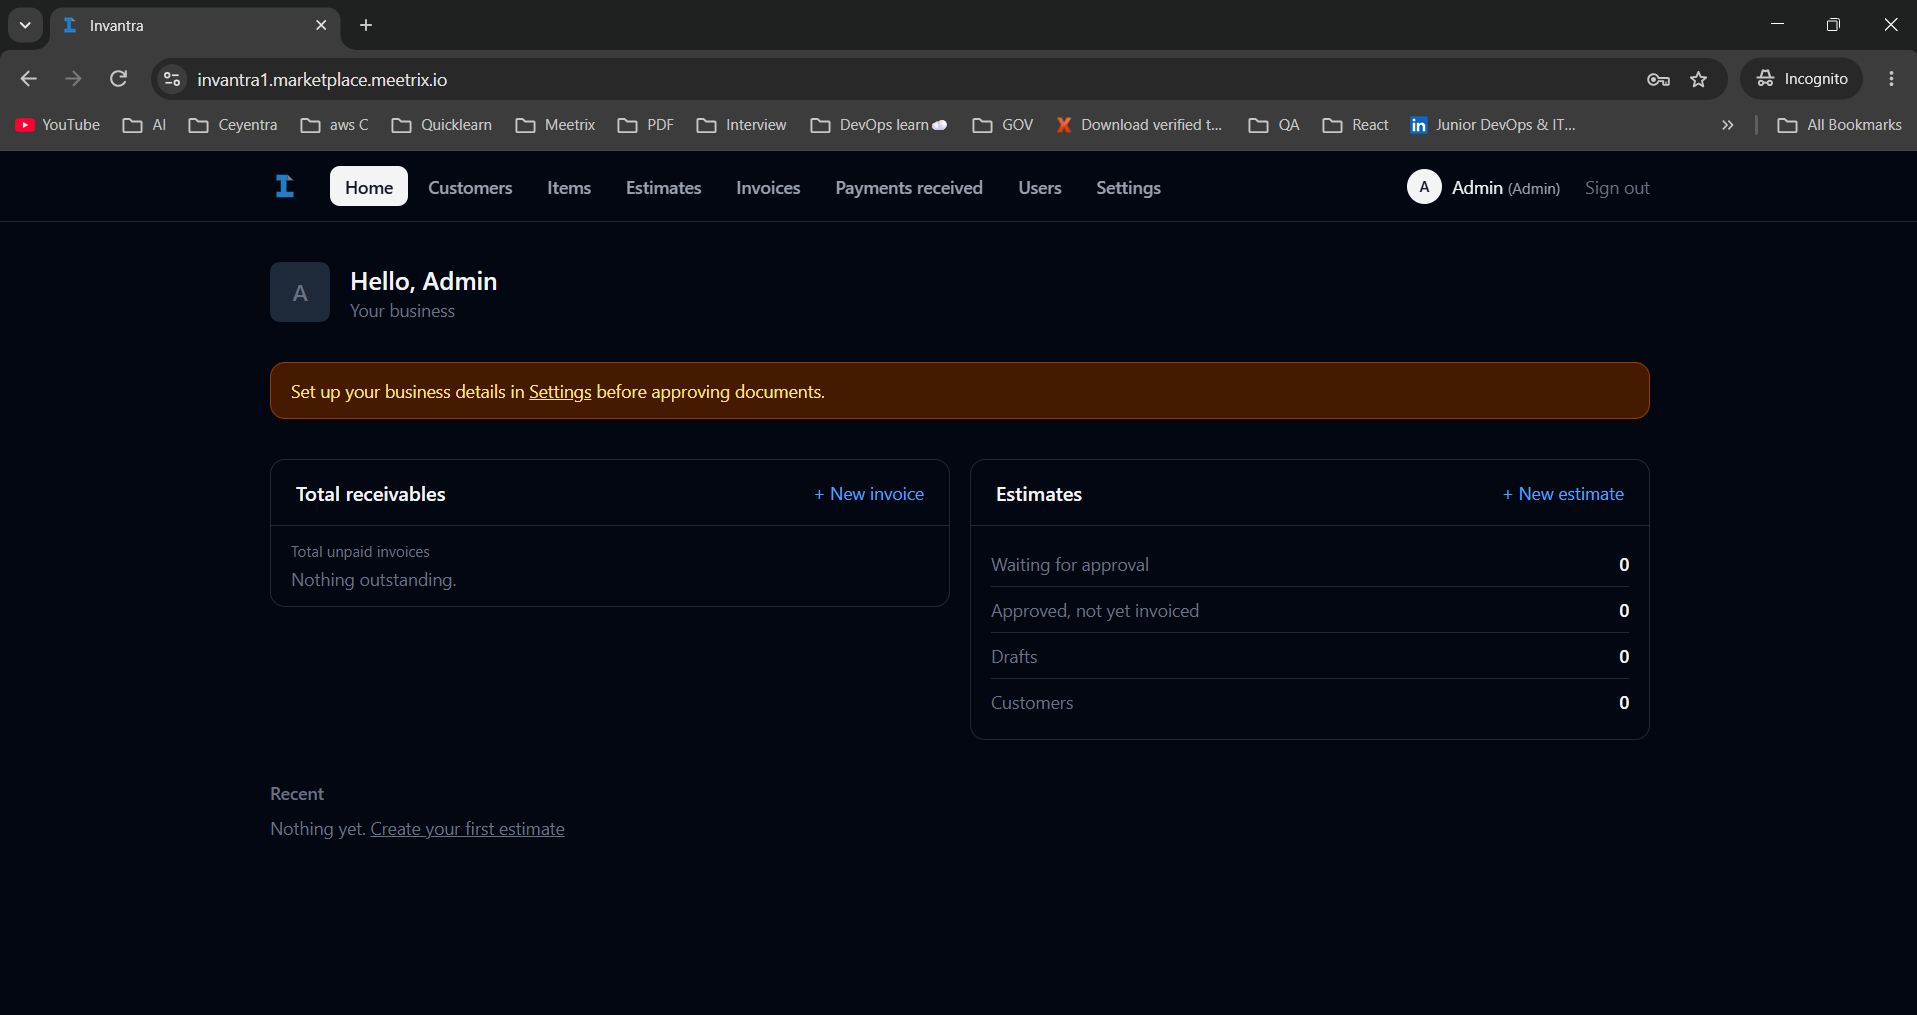Select the Approved, not yet invoiced row
This screenshot has width=1917, height=1015.
click(1310, 611)
